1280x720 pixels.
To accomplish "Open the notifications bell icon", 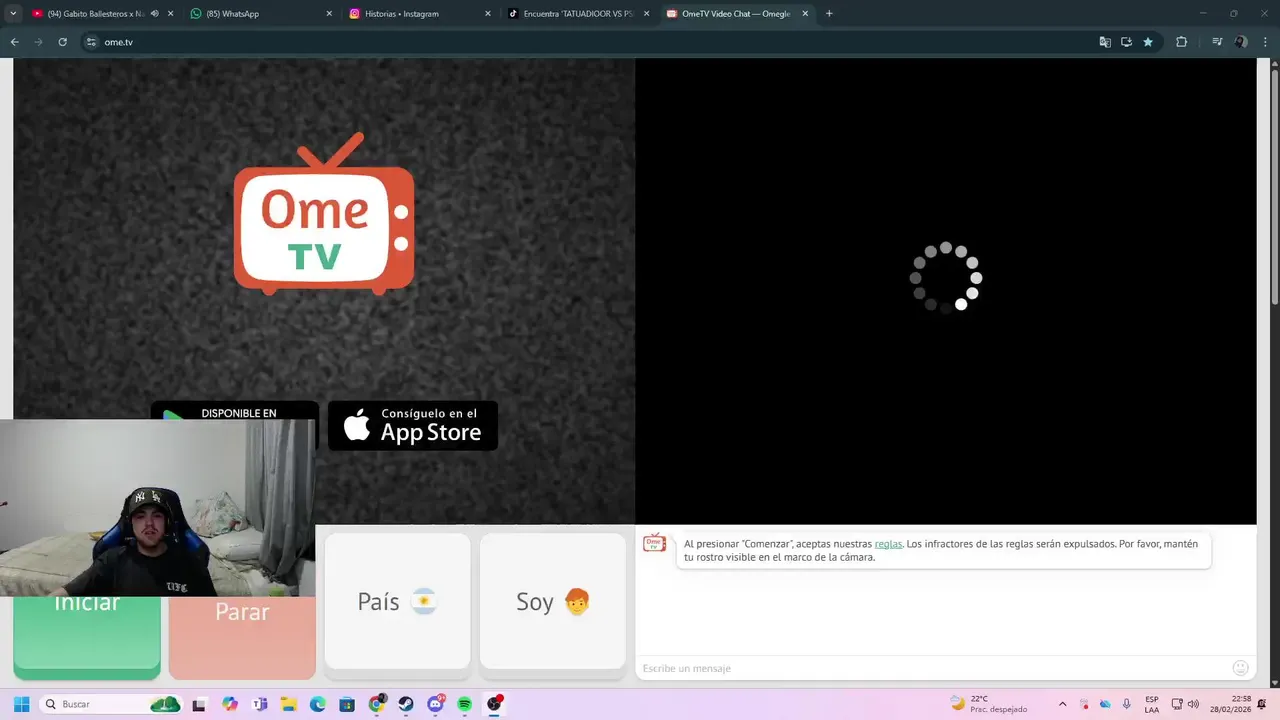I will pyautogui.click(x=1262, y=704).
